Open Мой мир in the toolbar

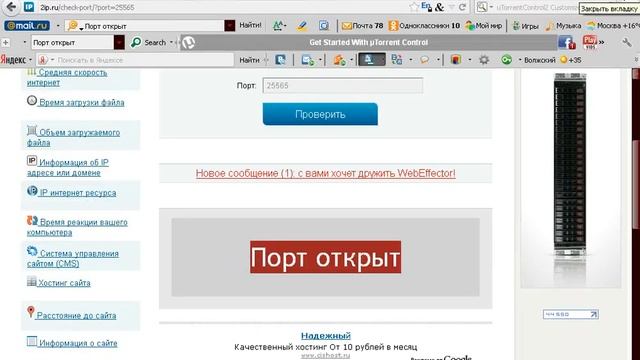(x=484, y=26)
